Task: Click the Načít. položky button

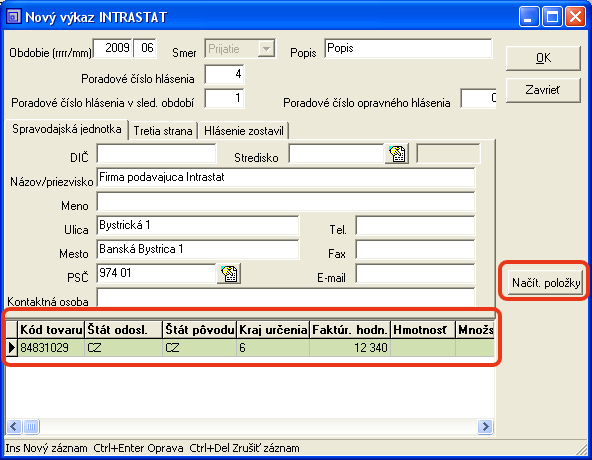Action: tap(545, 282)
